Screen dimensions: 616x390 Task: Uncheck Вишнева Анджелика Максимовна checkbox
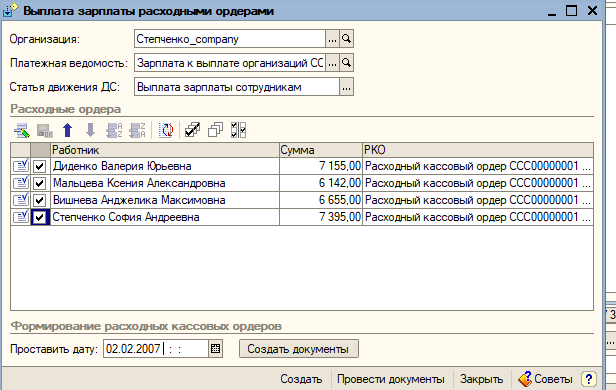(39, 200)
